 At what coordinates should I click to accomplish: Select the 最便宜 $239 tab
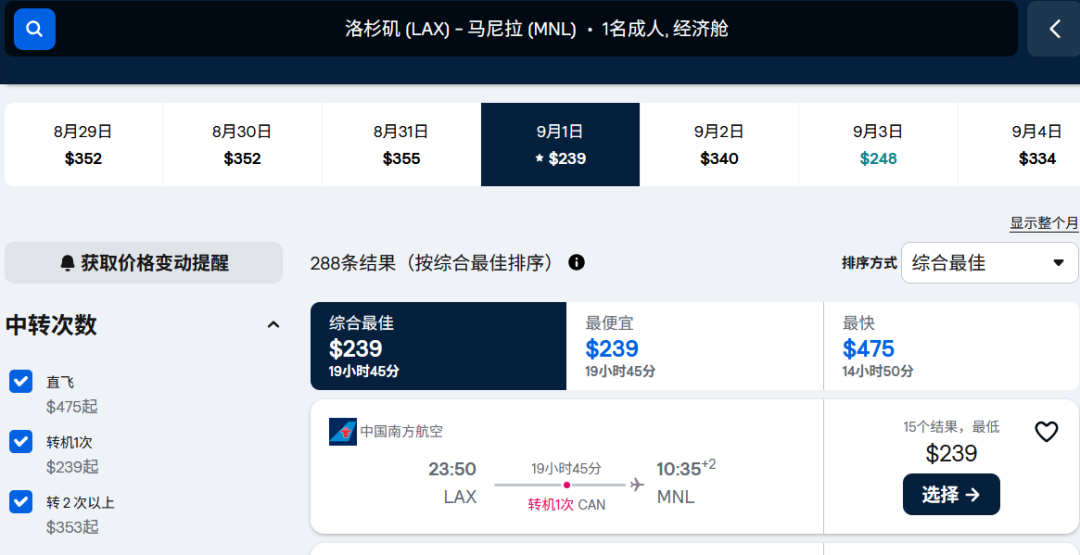point(694,346)
